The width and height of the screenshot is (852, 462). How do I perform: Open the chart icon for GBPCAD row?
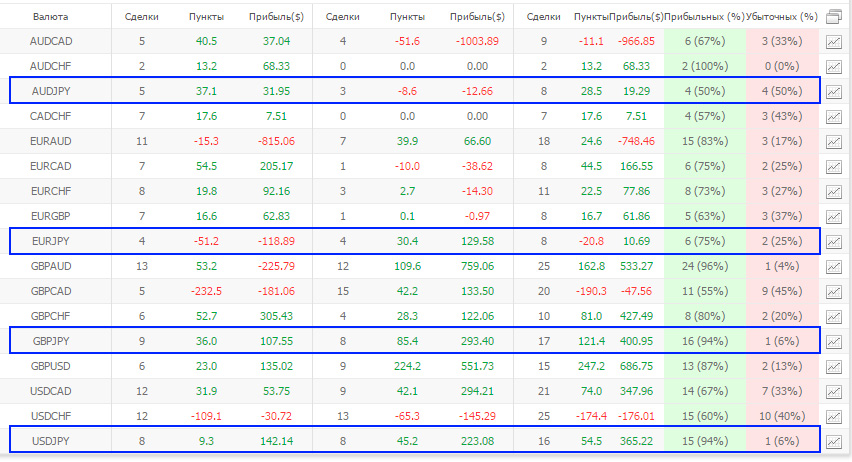834,291
